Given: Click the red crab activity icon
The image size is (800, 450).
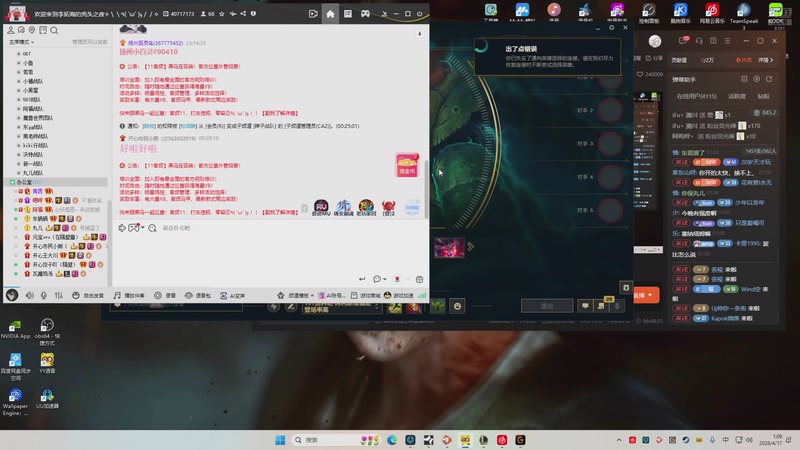Looking at the screenshot, I should coord(388,207).
